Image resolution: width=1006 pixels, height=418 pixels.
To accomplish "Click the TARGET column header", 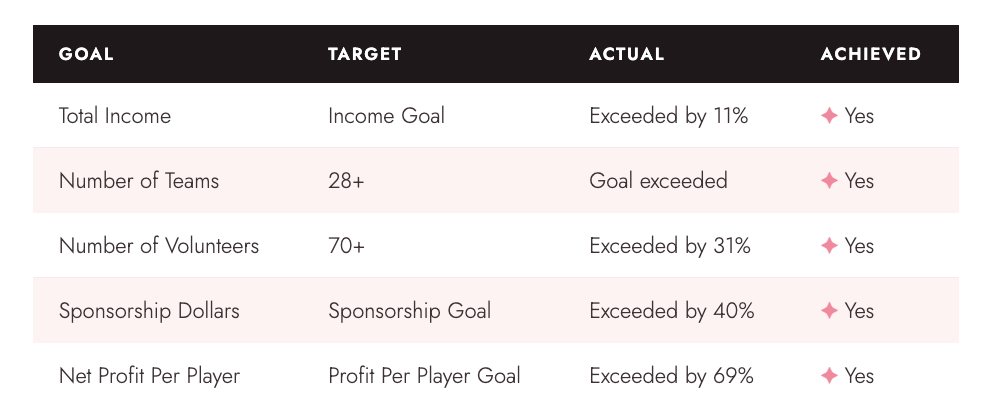I will tap(364, 54).
